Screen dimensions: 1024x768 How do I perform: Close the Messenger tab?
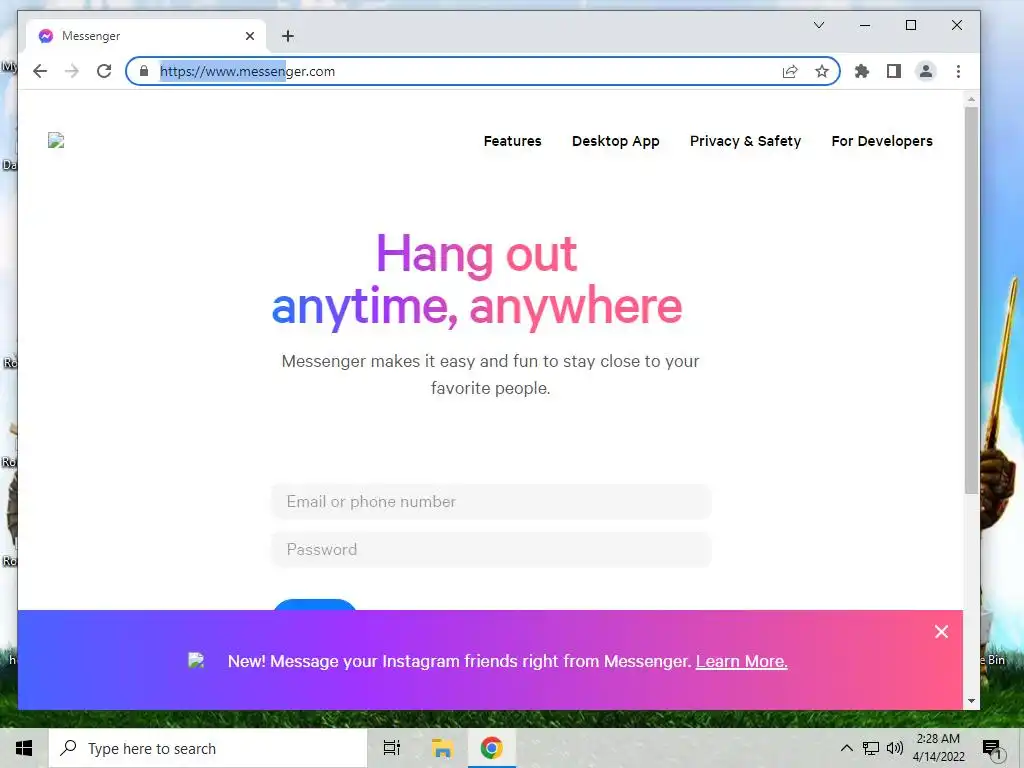249,36
